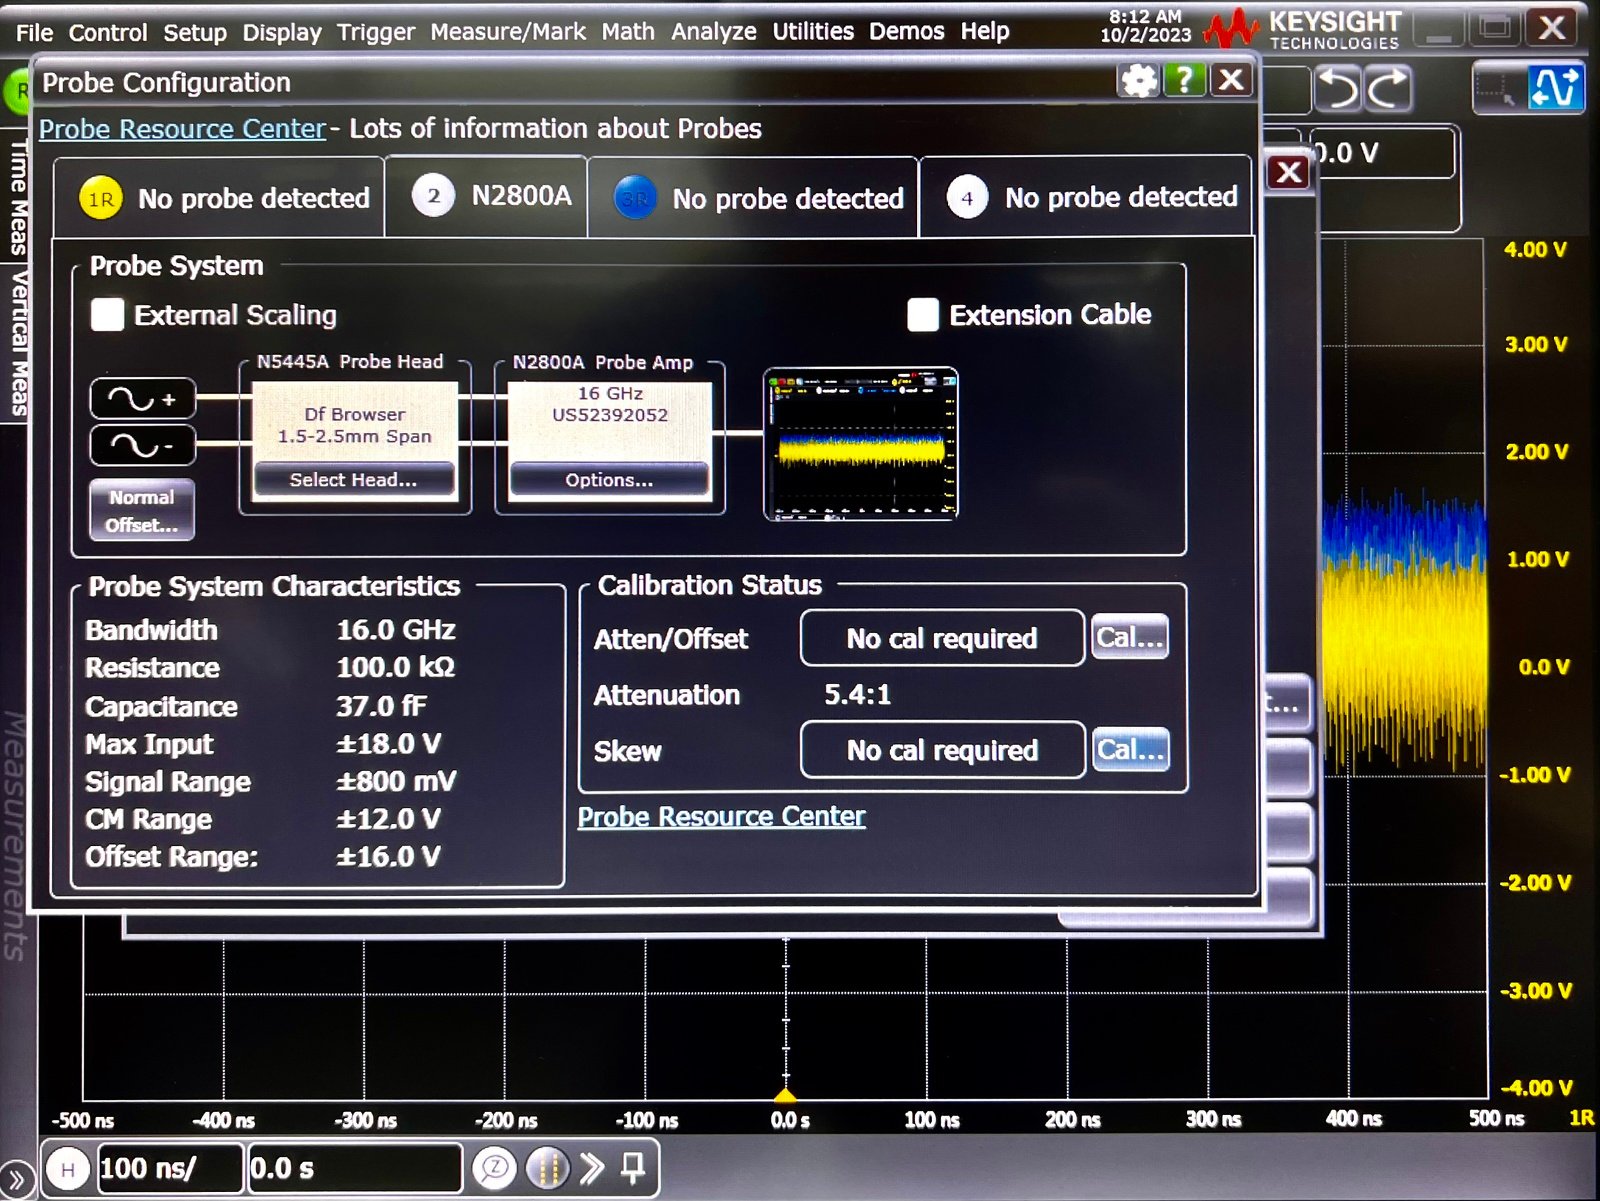Click the Undo arrow icon
1600x1201 pixels.
coord(1338,88)
